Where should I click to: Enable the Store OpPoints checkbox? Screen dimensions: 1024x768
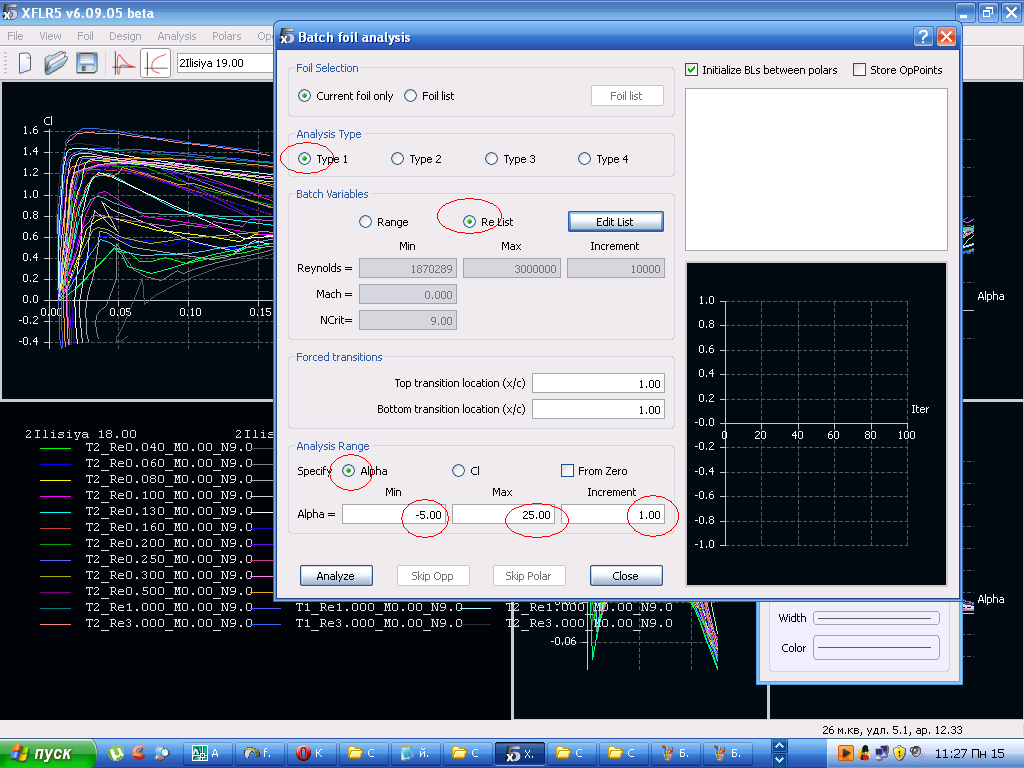pyautogui.click(x=859, y=70)
